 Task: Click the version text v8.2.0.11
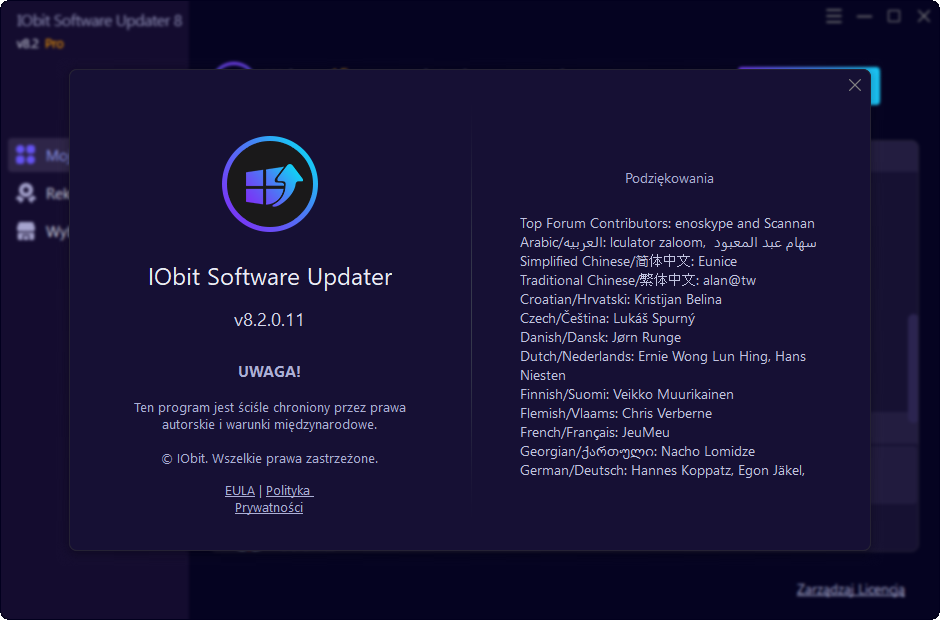(269, 320)
